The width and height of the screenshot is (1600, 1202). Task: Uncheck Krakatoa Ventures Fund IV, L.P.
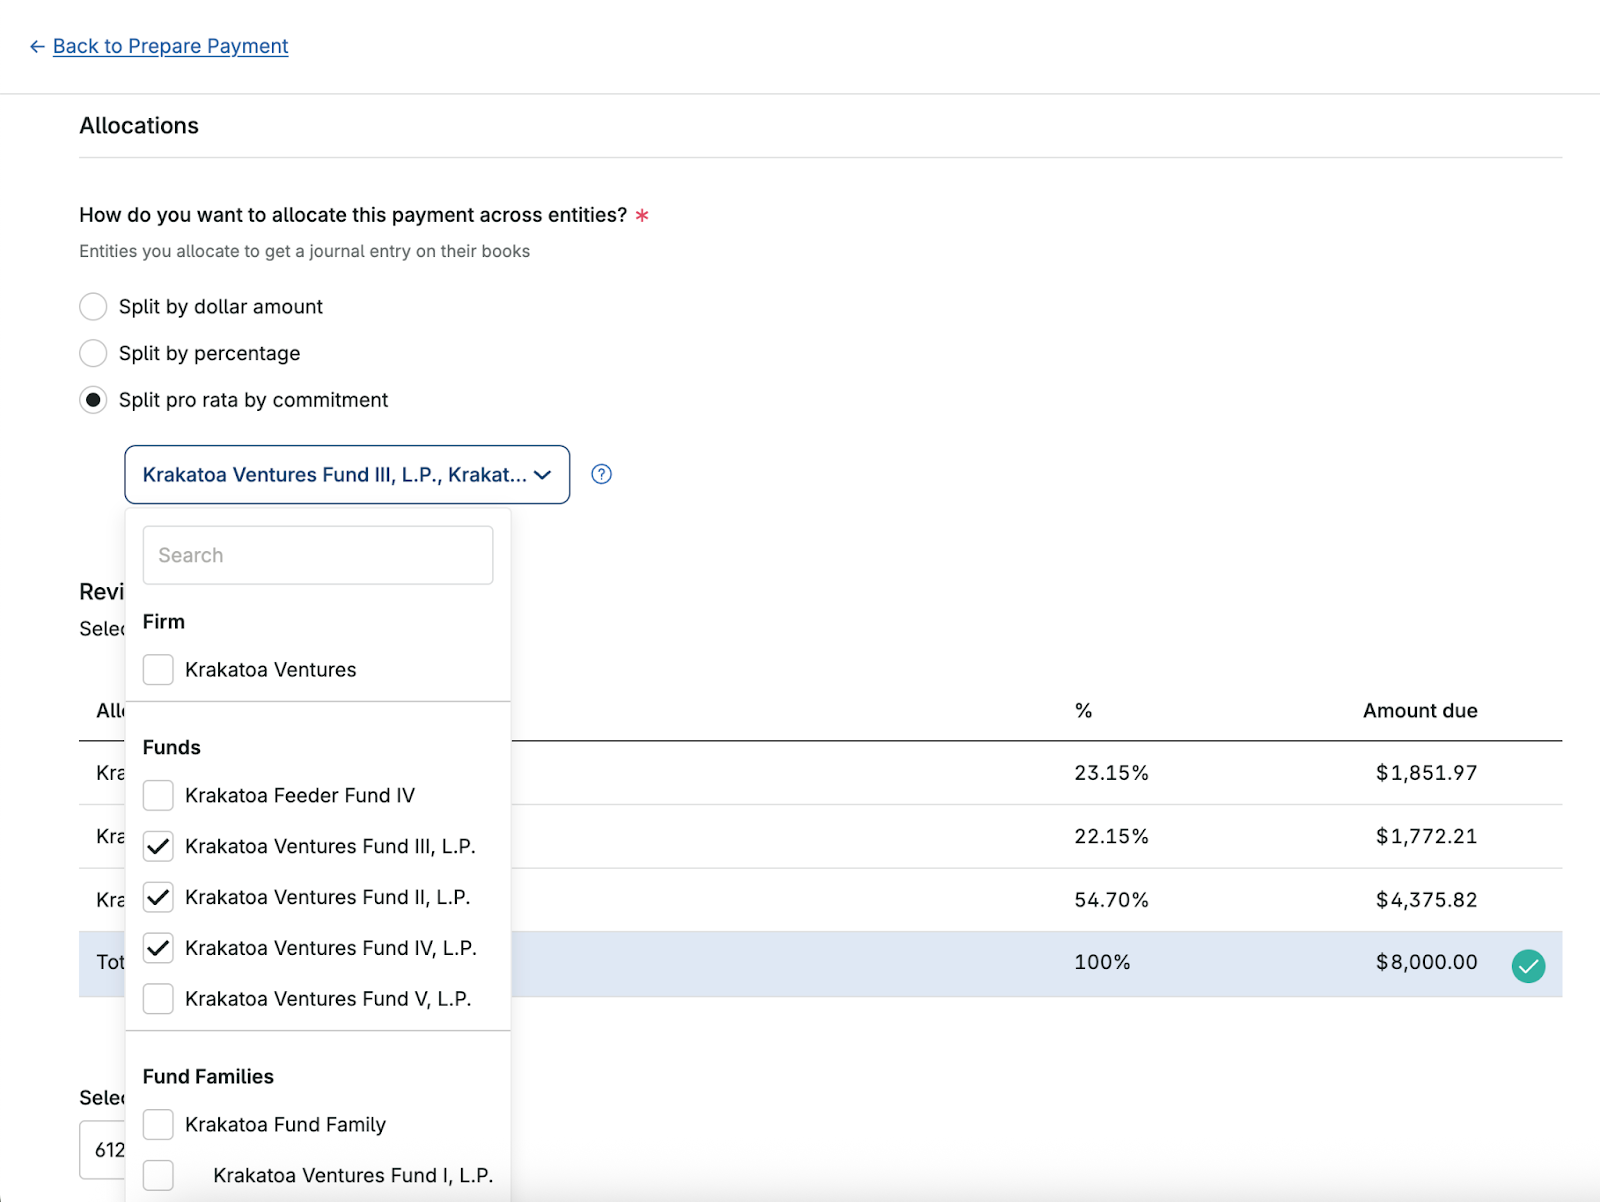coord(158,948)
